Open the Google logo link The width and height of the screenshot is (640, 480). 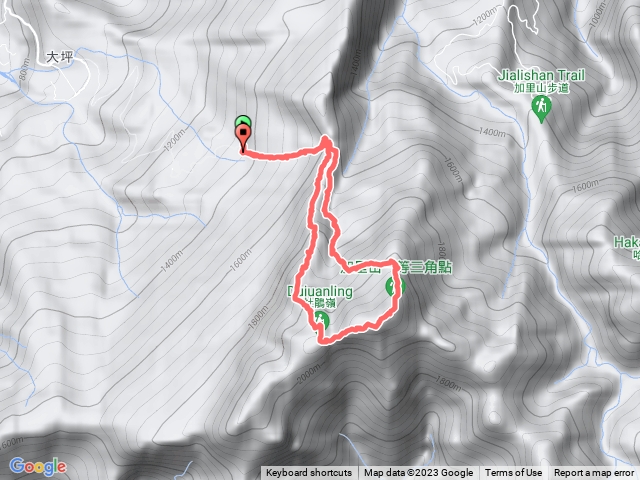[x=38, y=466]
